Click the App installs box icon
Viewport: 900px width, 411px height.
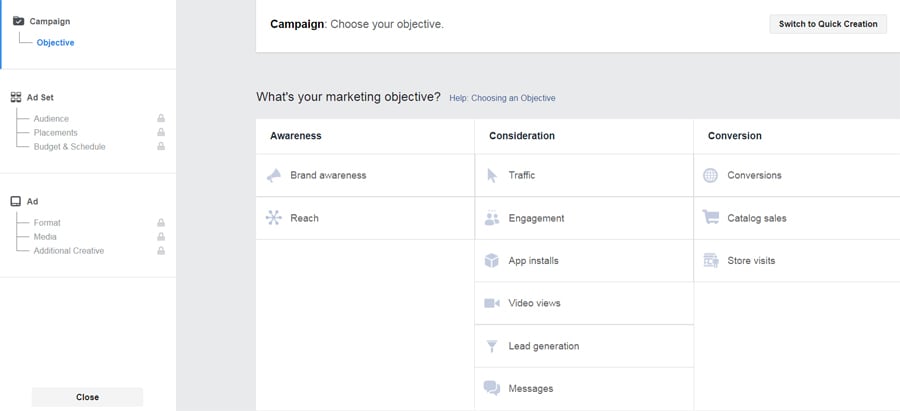[492, 261]
